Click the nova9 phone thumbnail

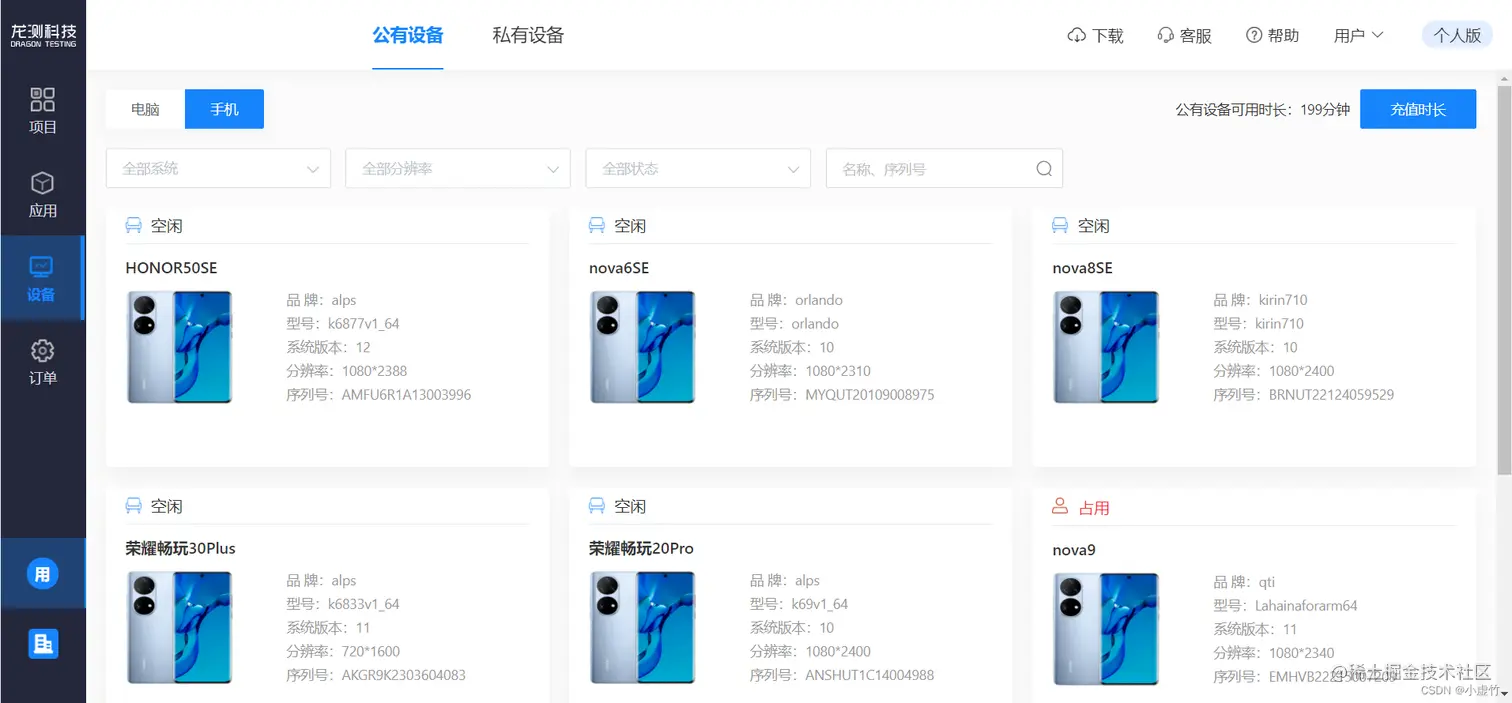click(x=1106, y=628)
